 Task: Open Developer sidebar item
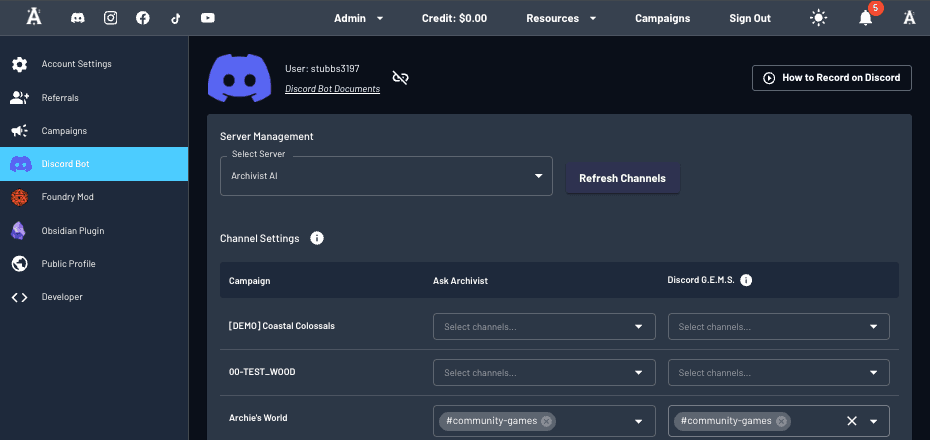coord(94,297)
